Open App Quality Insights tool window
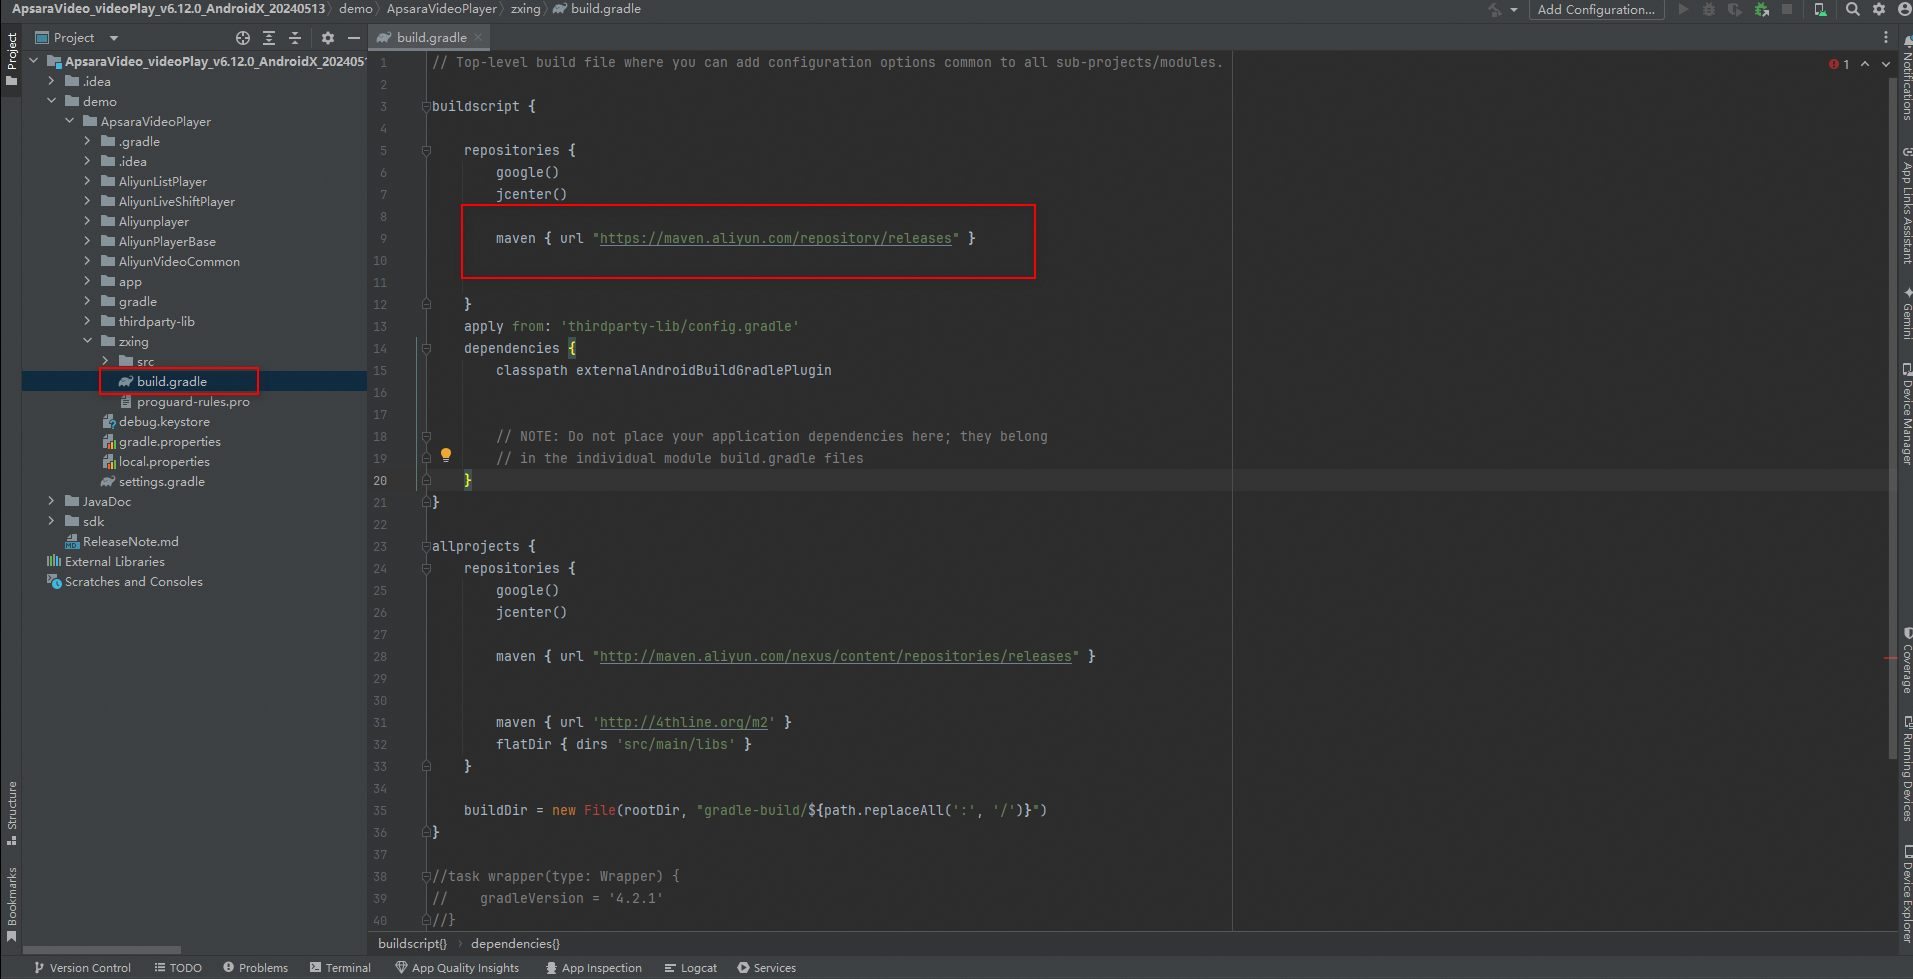This screenshot has height=979, width=1913. click(457, 968)
